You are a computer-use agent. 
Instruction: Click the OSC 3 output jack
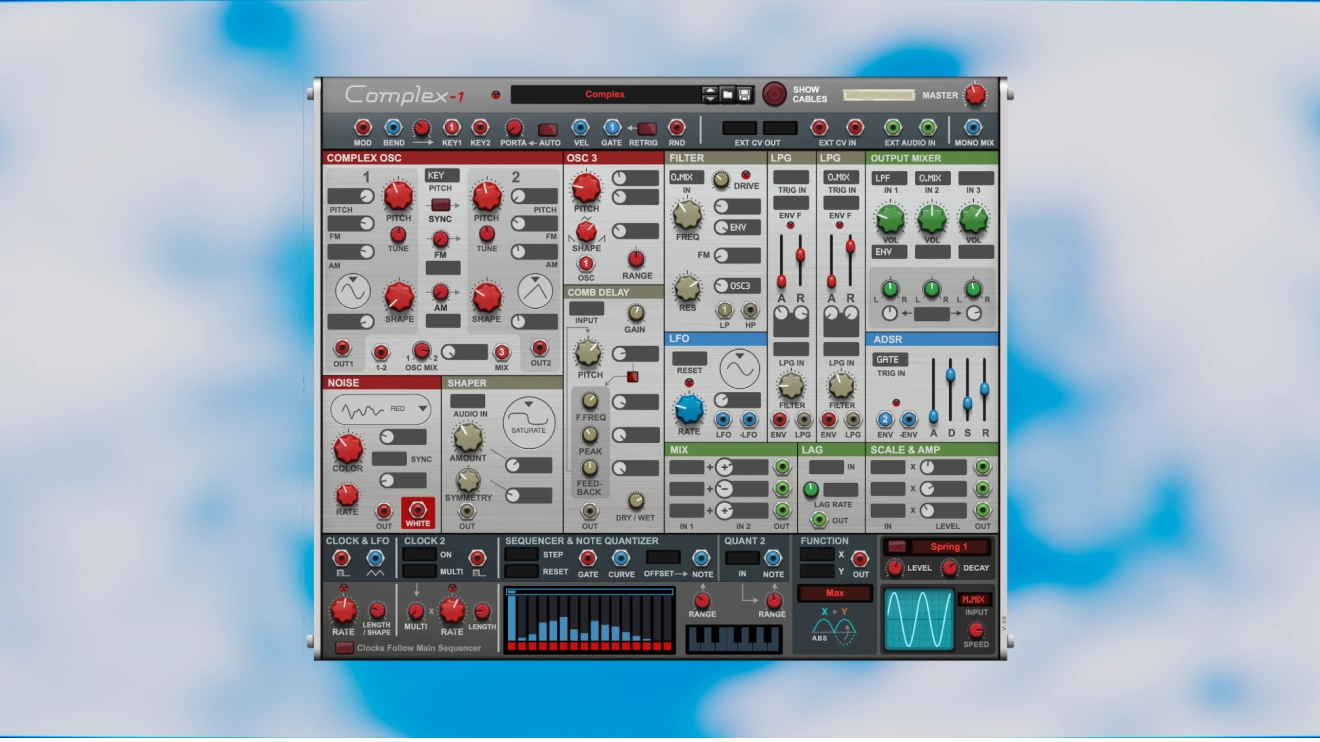(x=586, y=264)
